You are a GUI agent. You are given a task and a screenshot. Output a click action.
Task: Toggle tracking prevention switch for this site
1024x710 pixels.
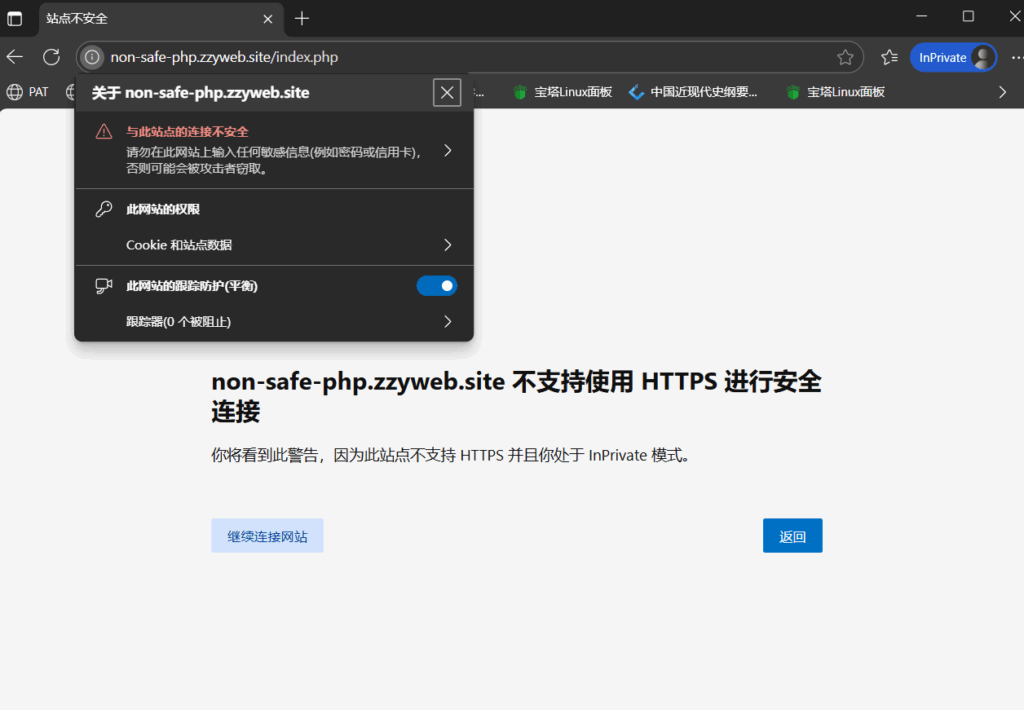tap(436, 286)
